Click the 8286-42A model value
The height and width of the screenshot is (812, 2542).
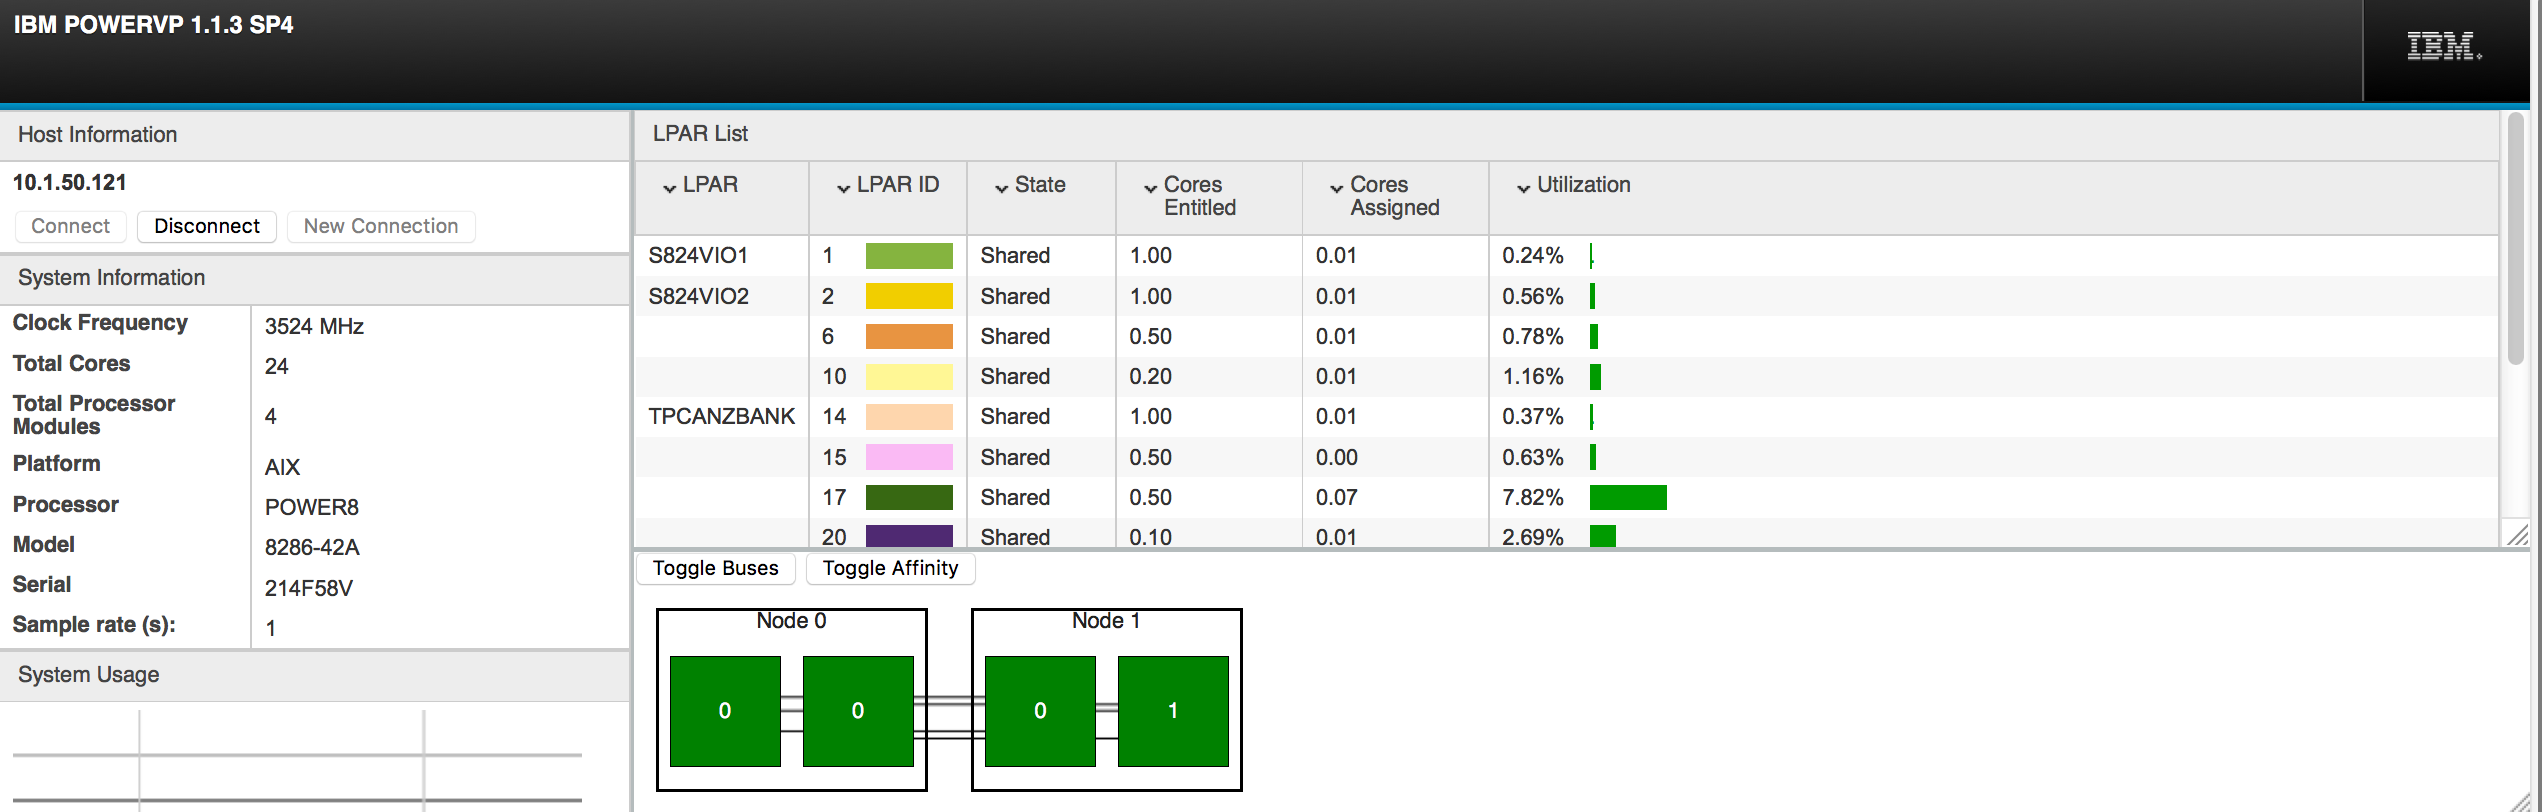(x=312, y=548)
